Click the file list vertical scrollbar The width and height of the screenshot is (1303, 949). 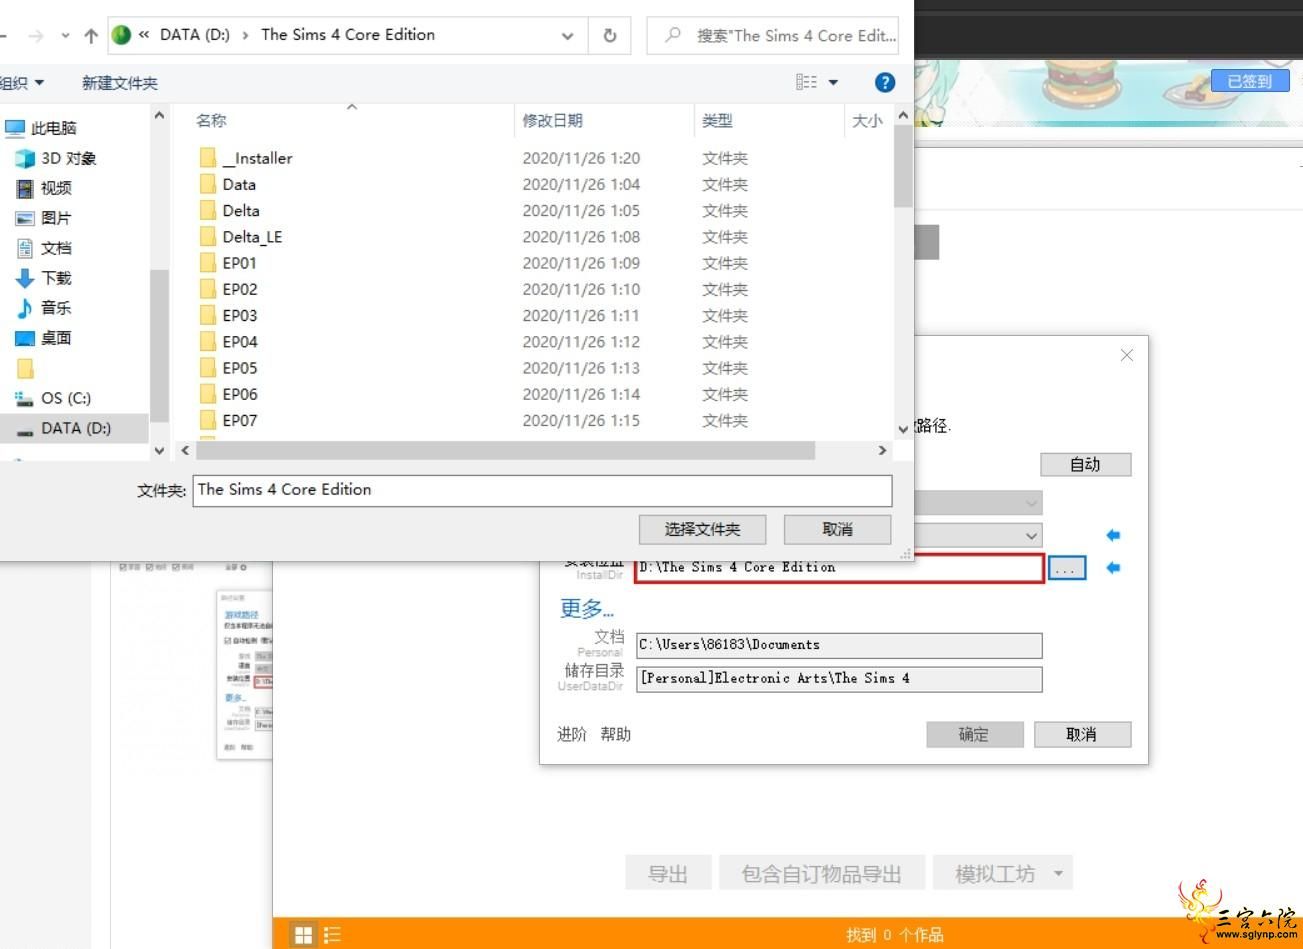pyautogui.click(x=903, y=165)
